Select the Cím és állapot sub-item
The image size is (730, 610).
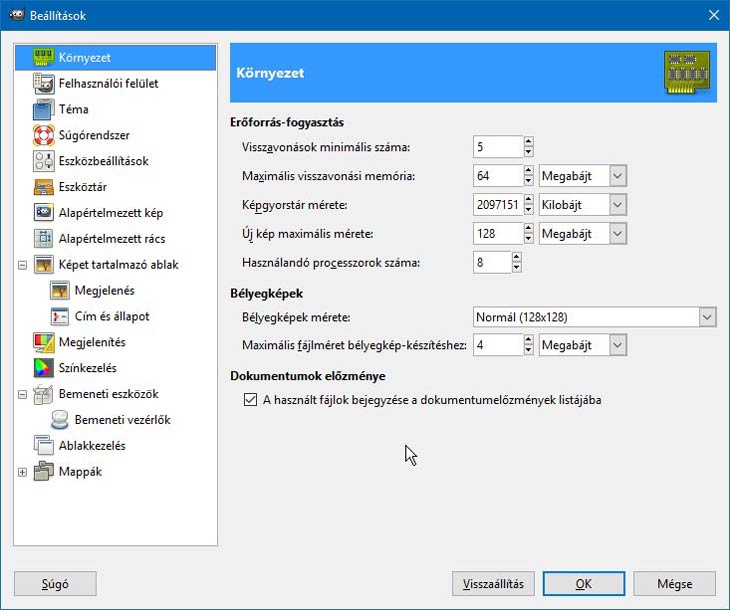tap(111, 316)
